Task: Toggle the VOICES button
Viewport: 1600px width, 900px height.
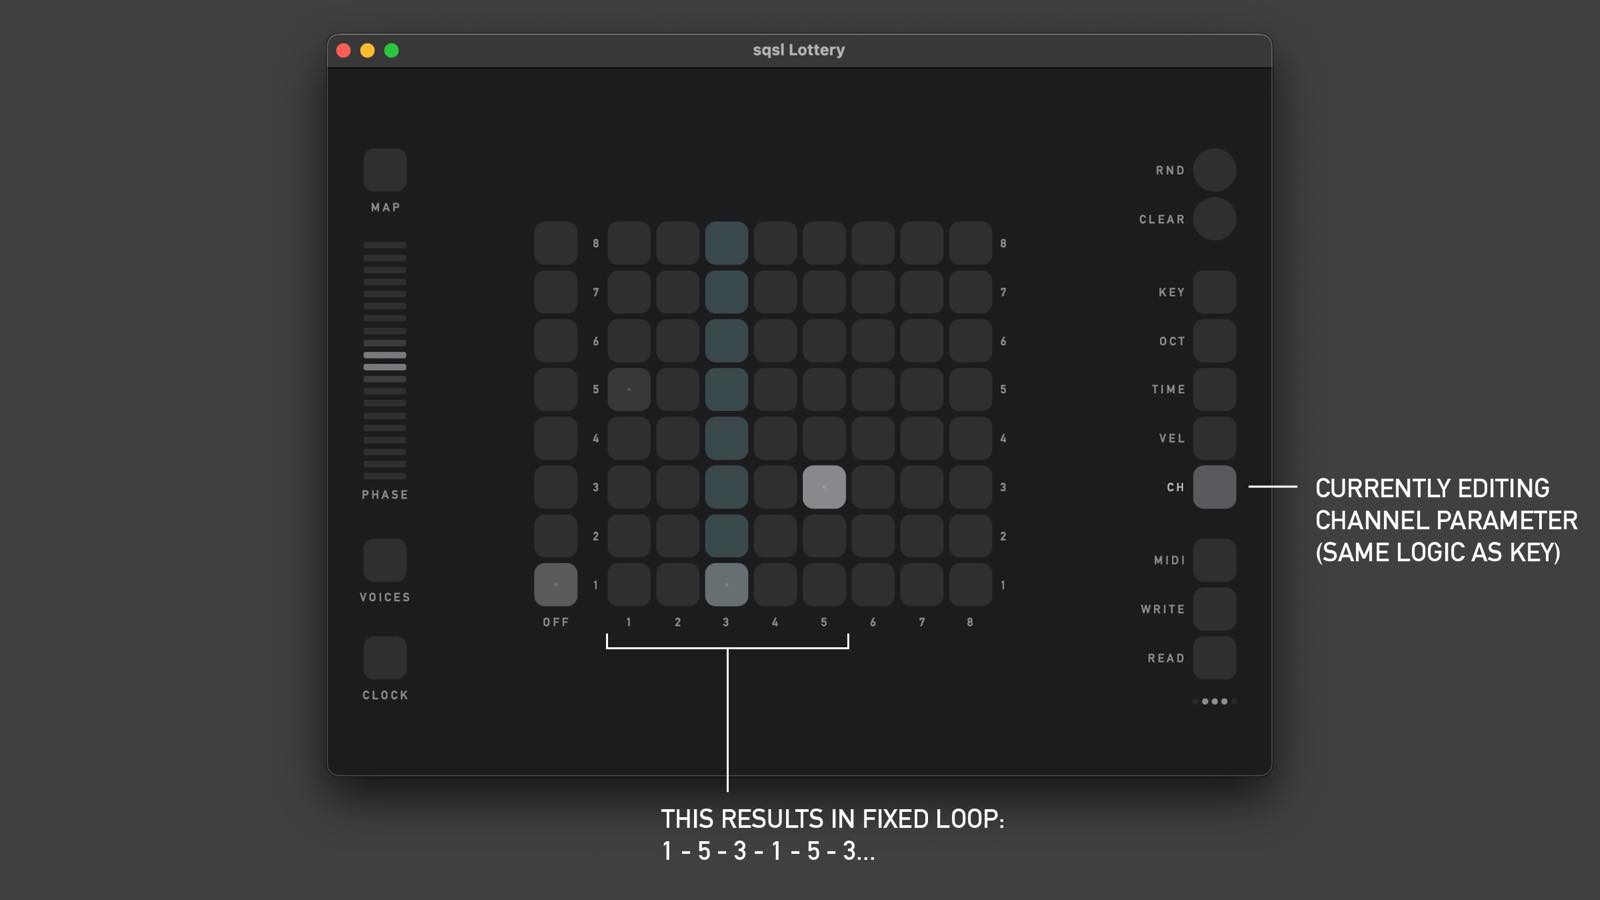Action: 385,560
